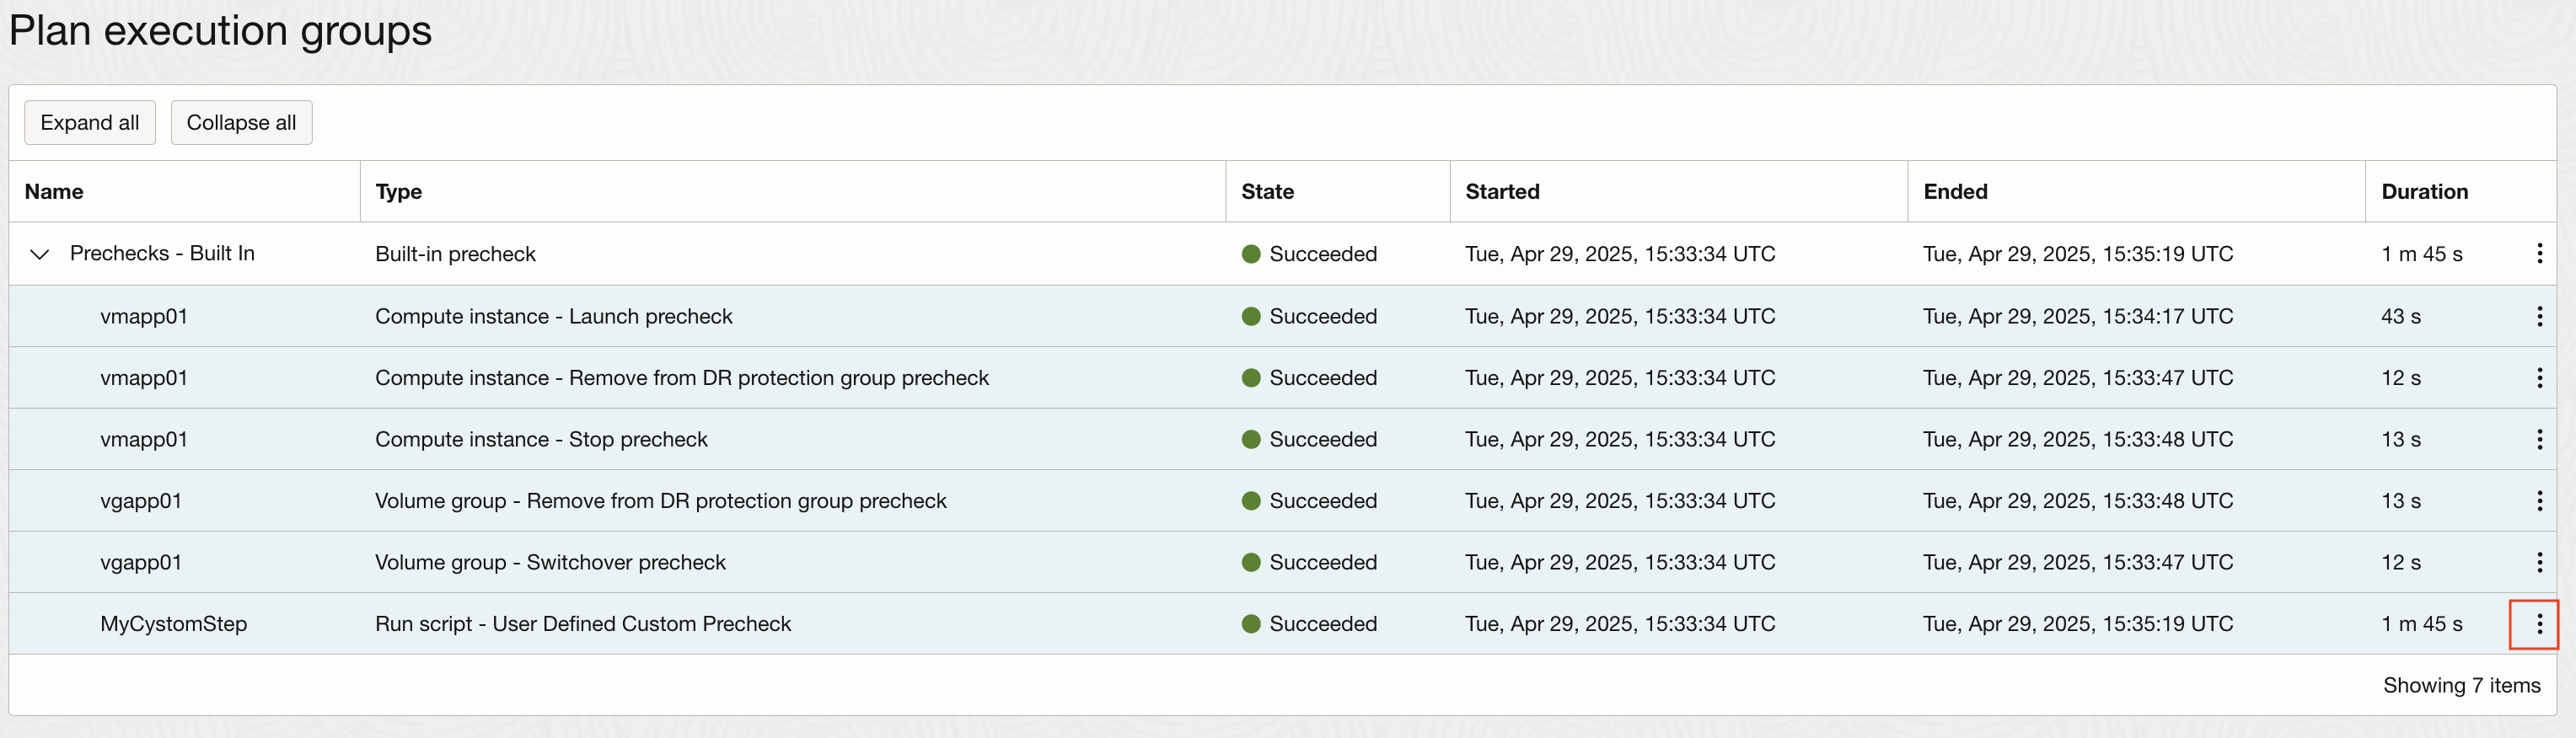The width and height of the screenshot is (2576, 738).
Task: Select the Prechecks - Built In group name
Action: coord(162,254)
